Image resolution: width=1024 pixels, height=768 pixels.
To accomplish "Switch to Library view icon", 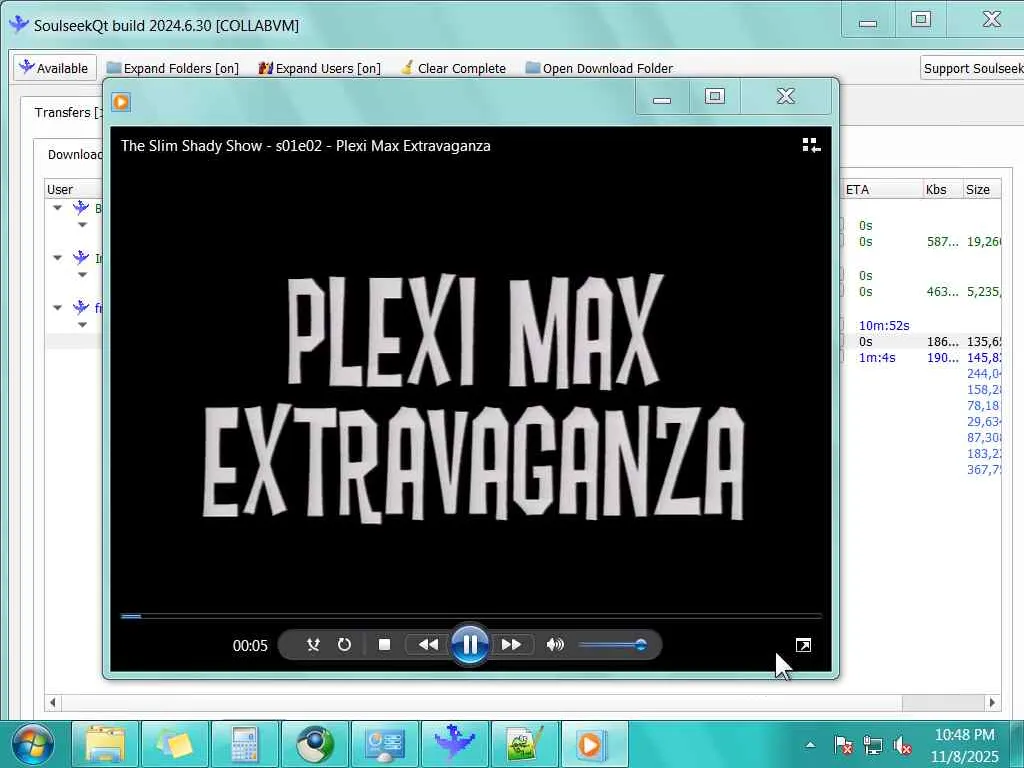I will 811,145.
